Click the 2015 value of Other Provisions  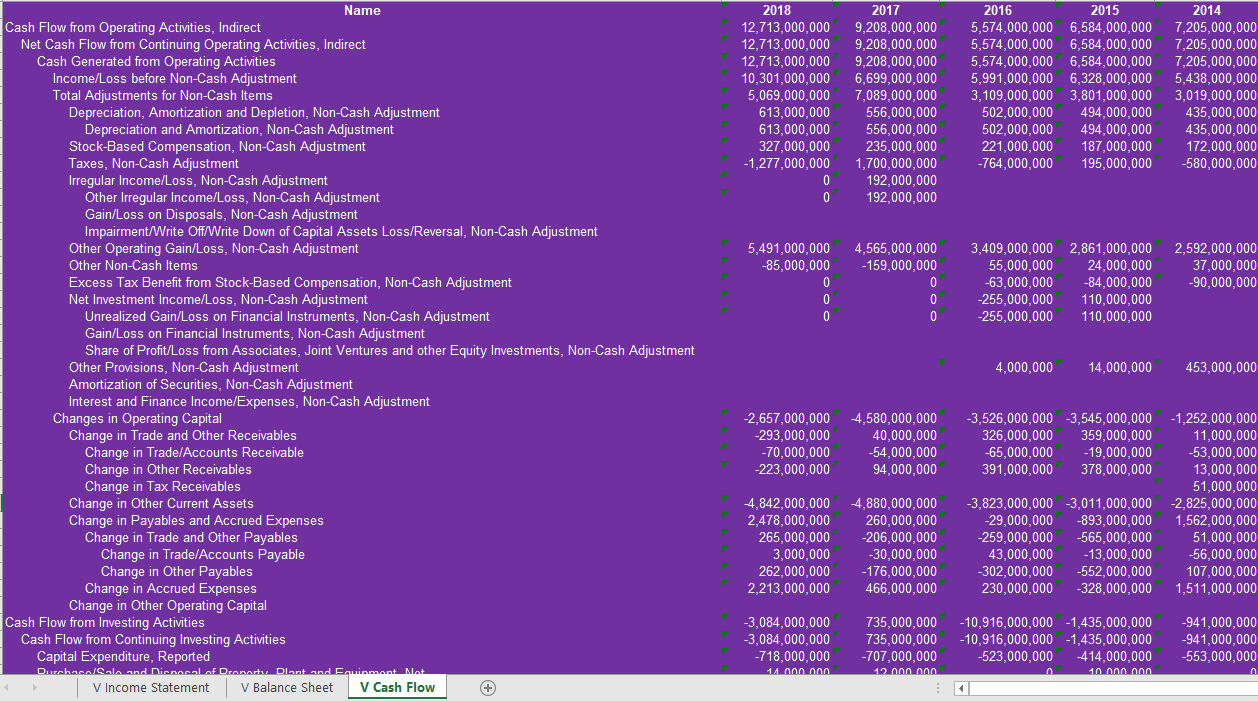click(1103, 367)
